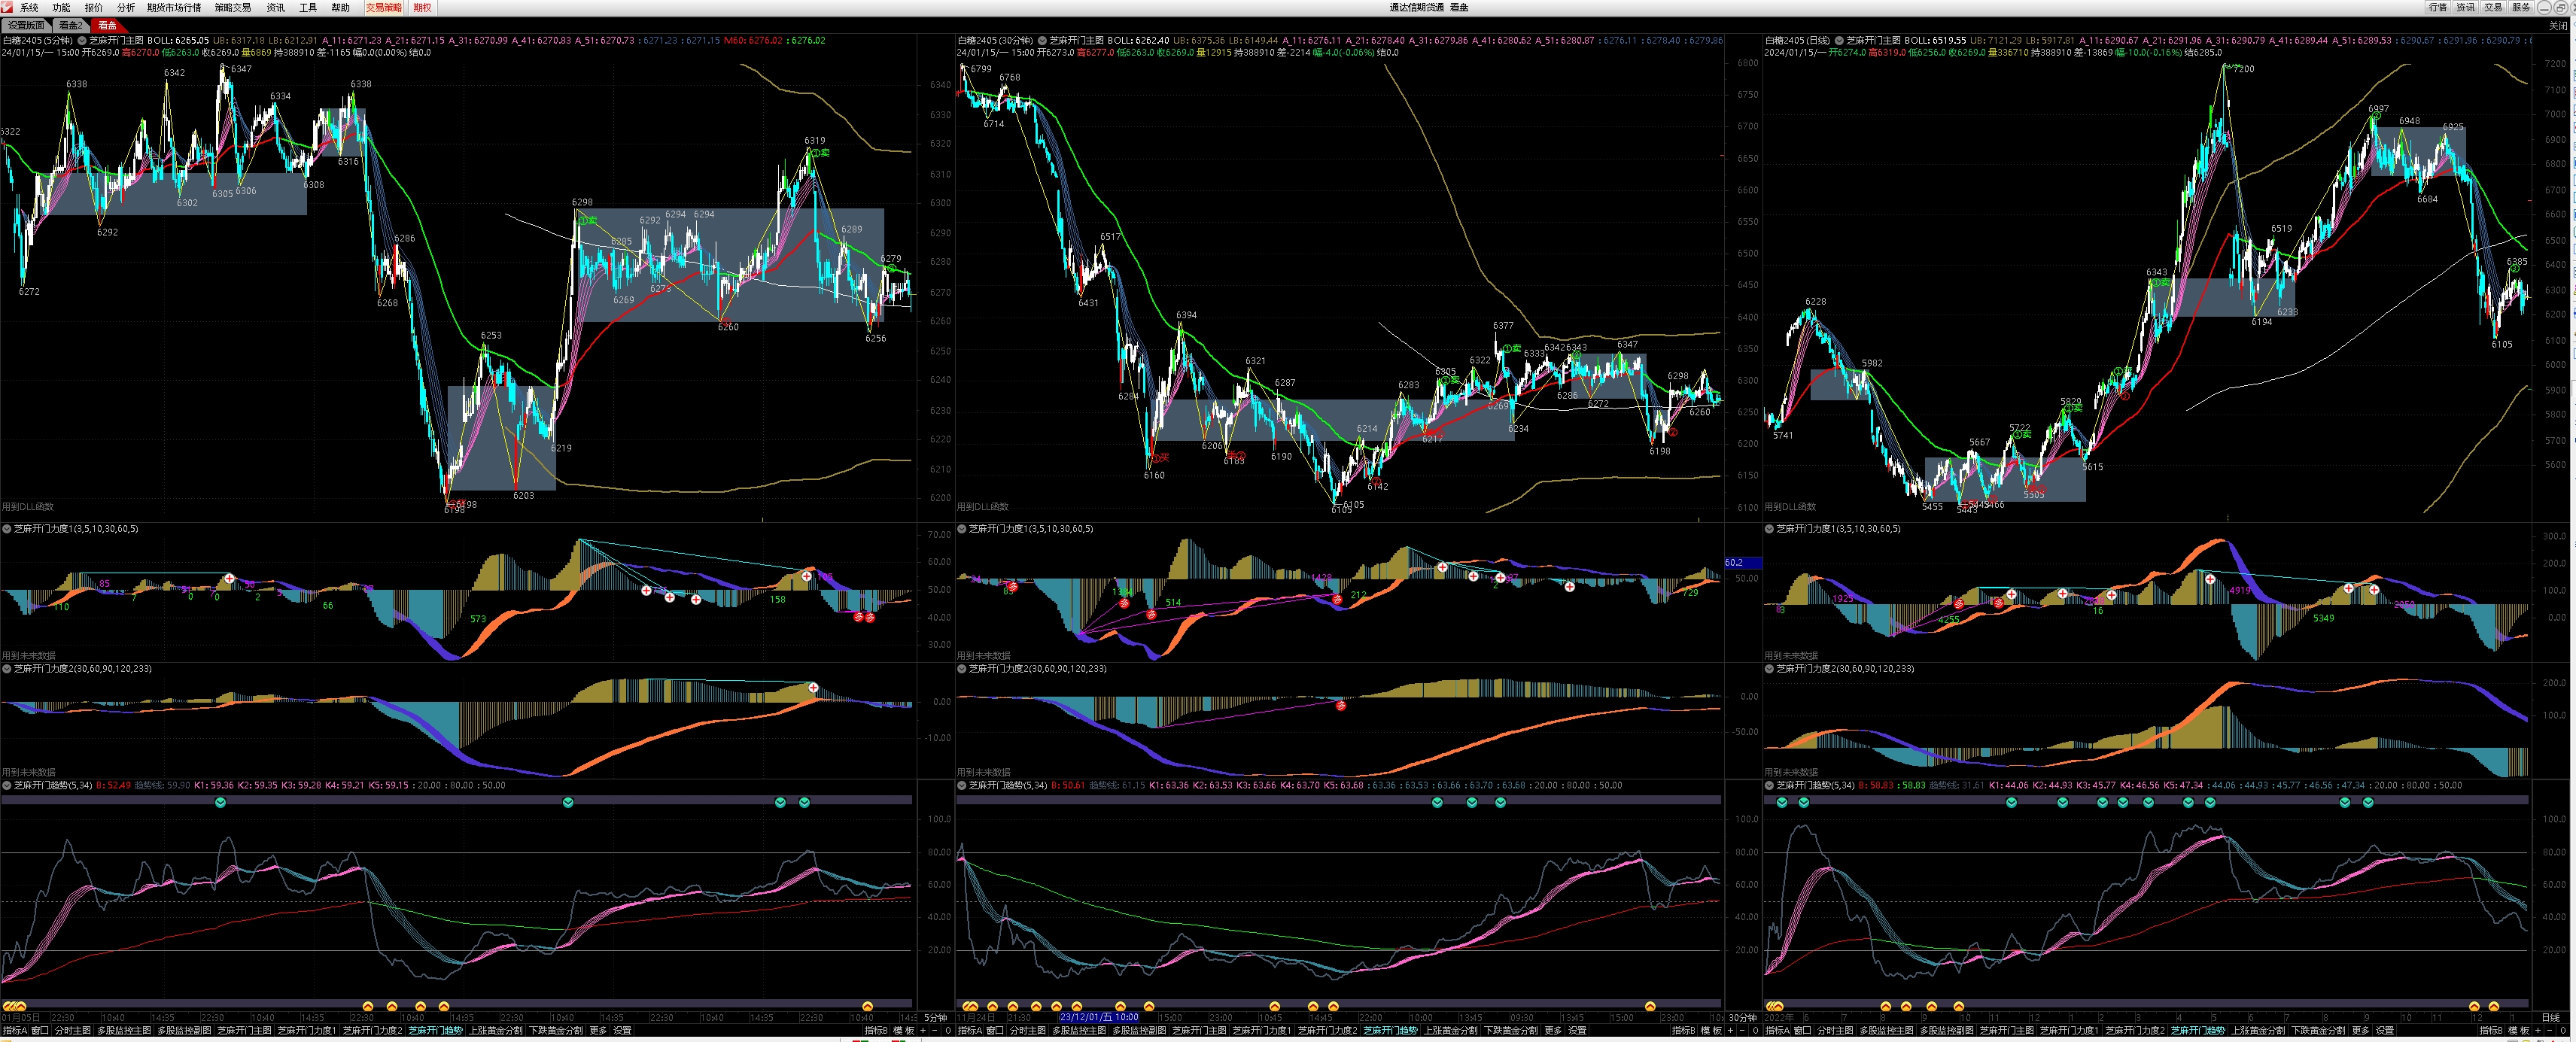This screenshot has height=1042, width=2576.
Task: Open dropdown for left panel 芝麻开门力度1
Action: 7,529
